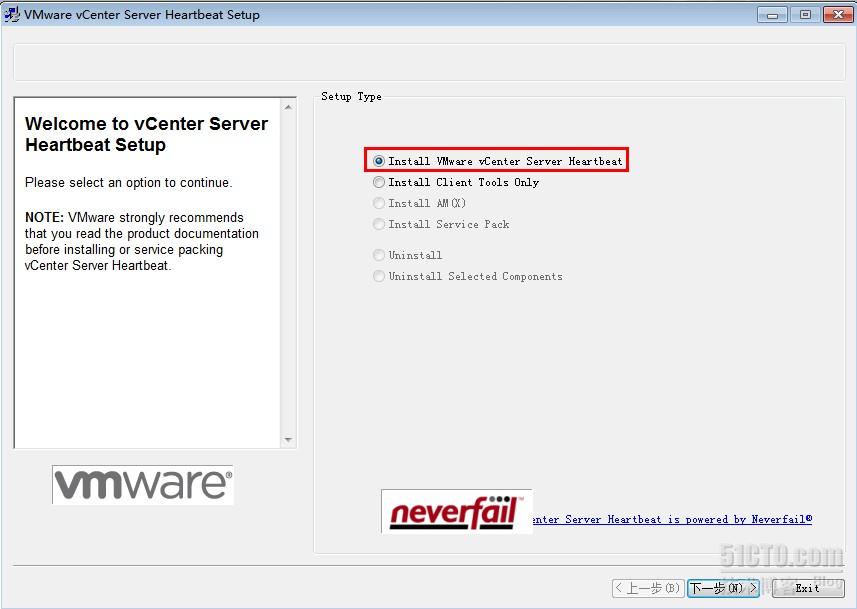Click the 下一步(N) next button
Viewport: 857px width, 609px height.
(x=723, y=588)
